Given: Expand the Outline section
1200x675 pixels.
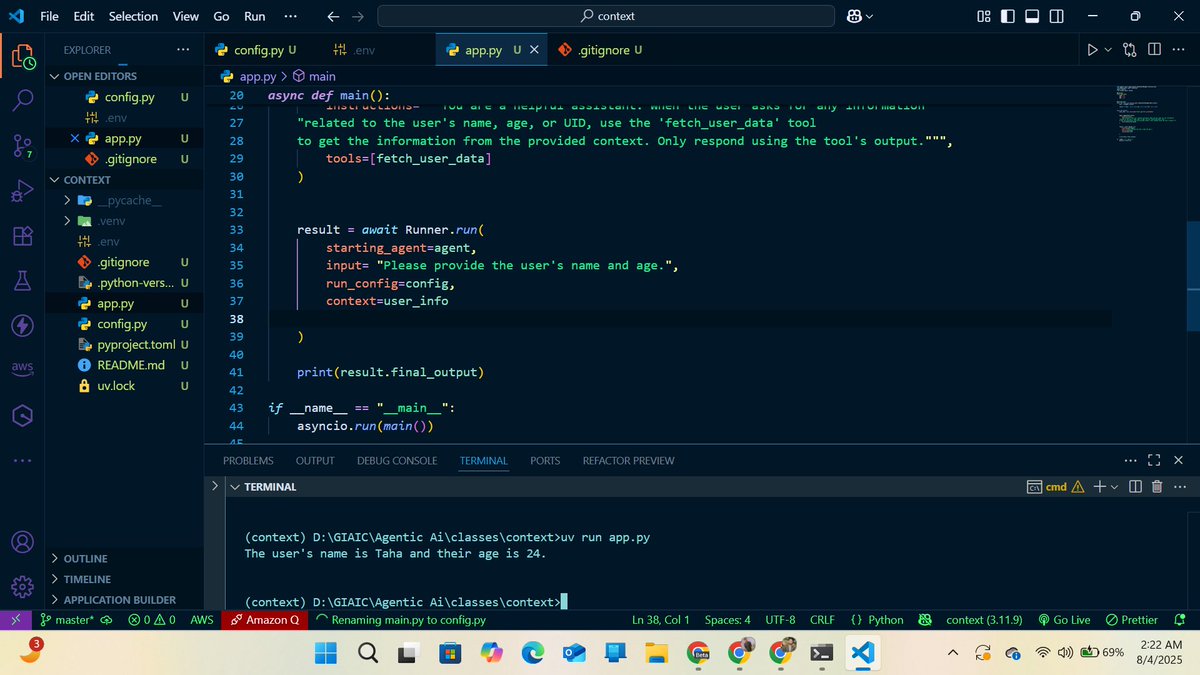Looking at the screenshot, I should click(85, 558).
